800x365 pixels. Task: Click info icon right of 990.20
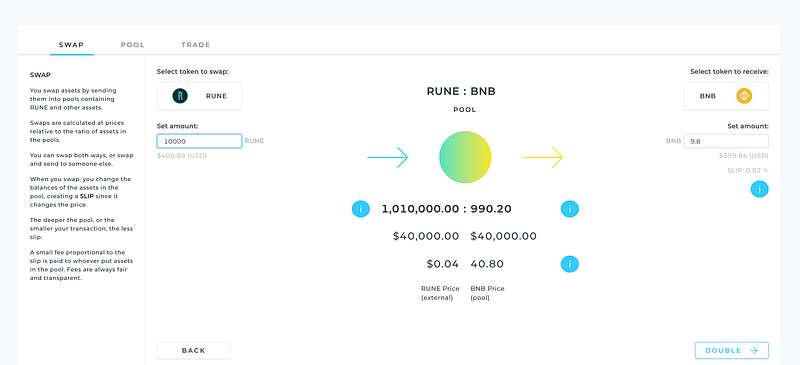coord(570,209)
